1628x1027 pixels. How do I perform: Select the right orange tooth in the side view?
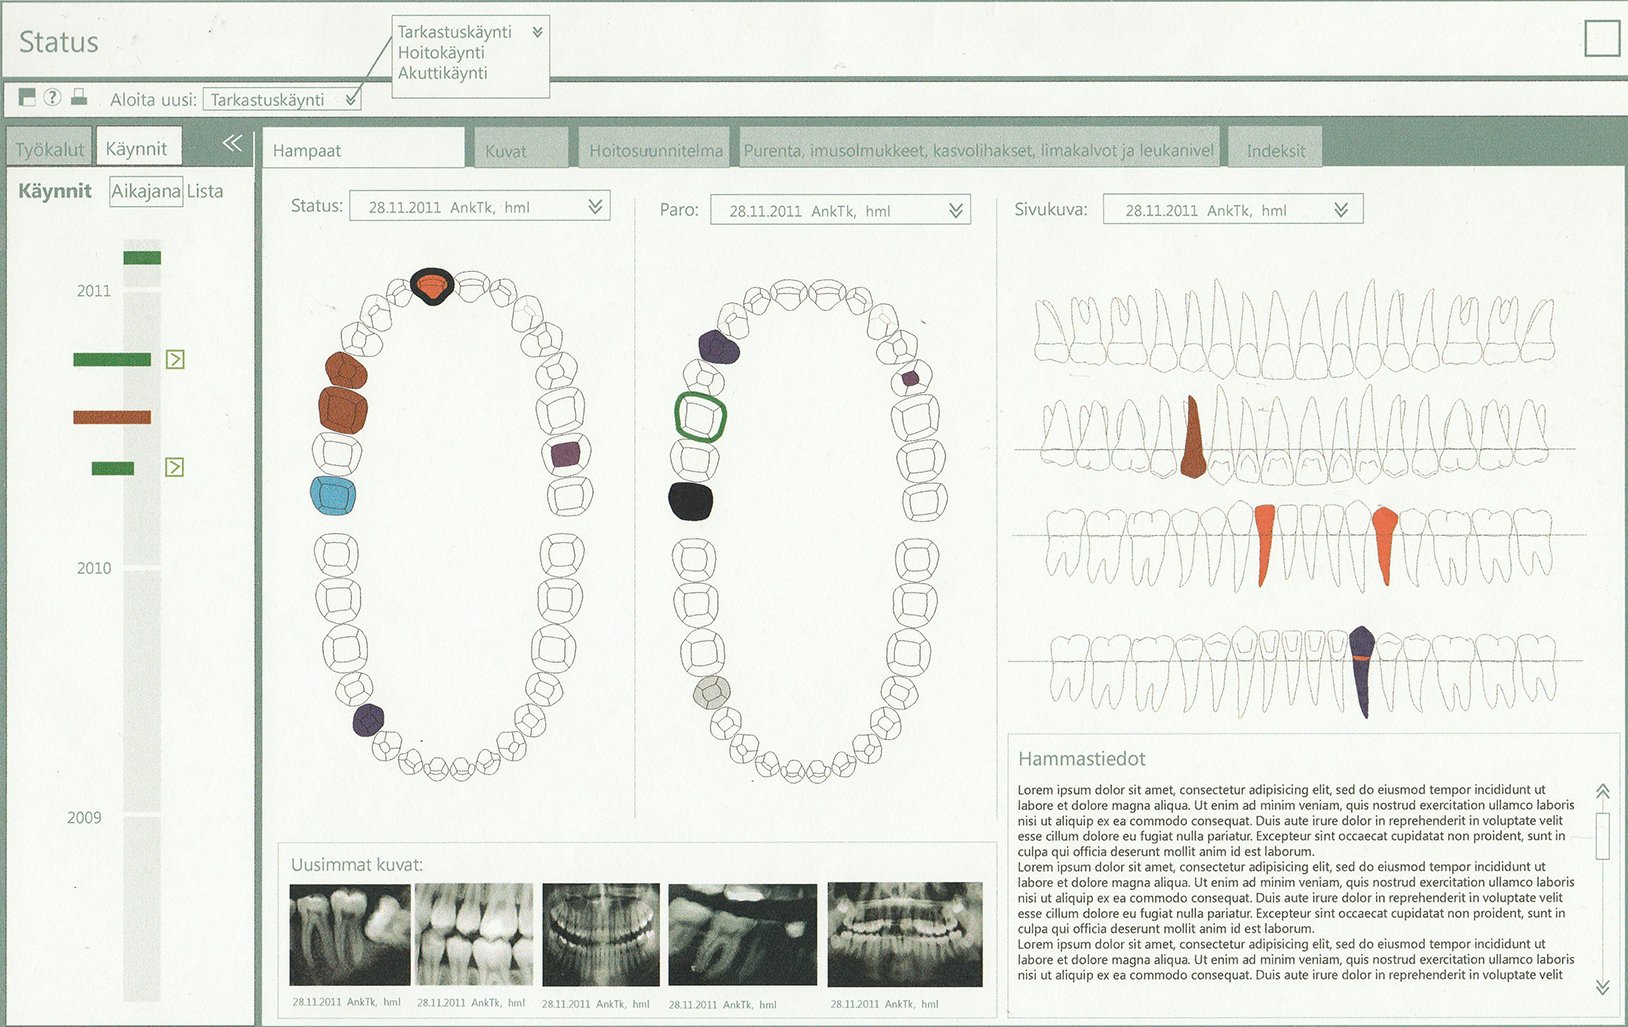(1385, 546)
